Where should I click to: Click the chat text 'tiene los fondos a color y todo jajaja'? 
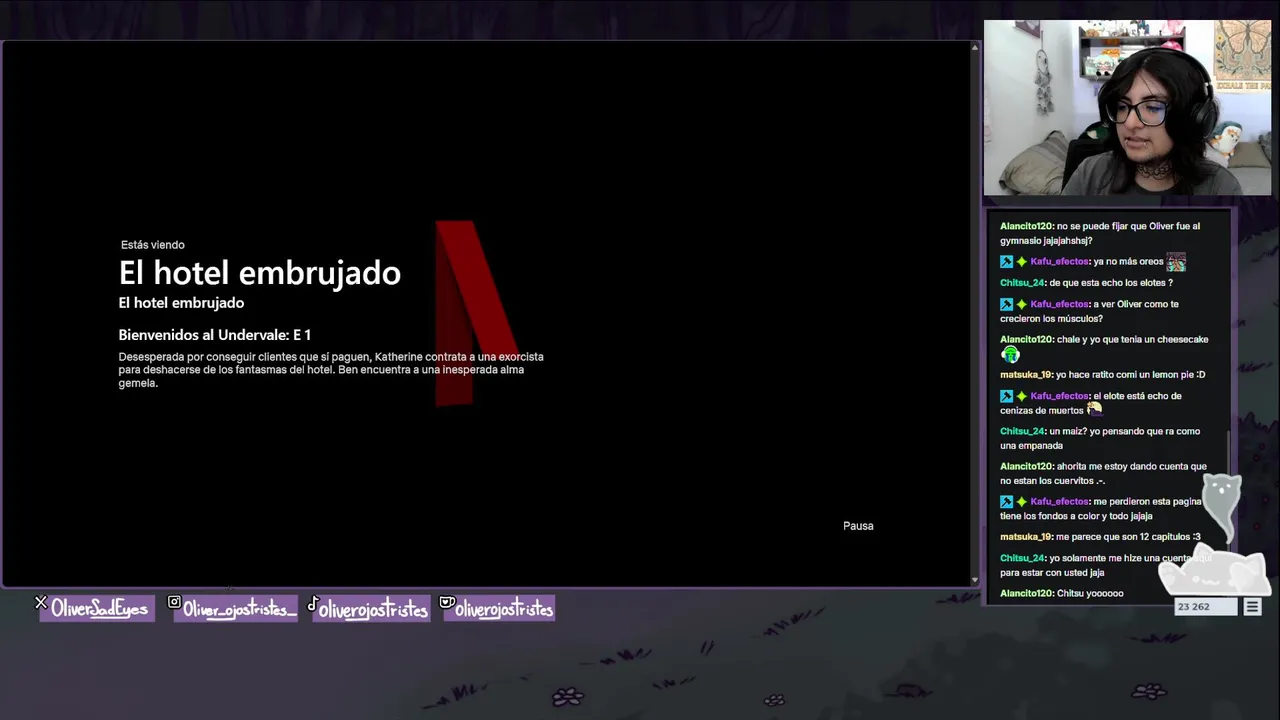(x=1076, y=516)
